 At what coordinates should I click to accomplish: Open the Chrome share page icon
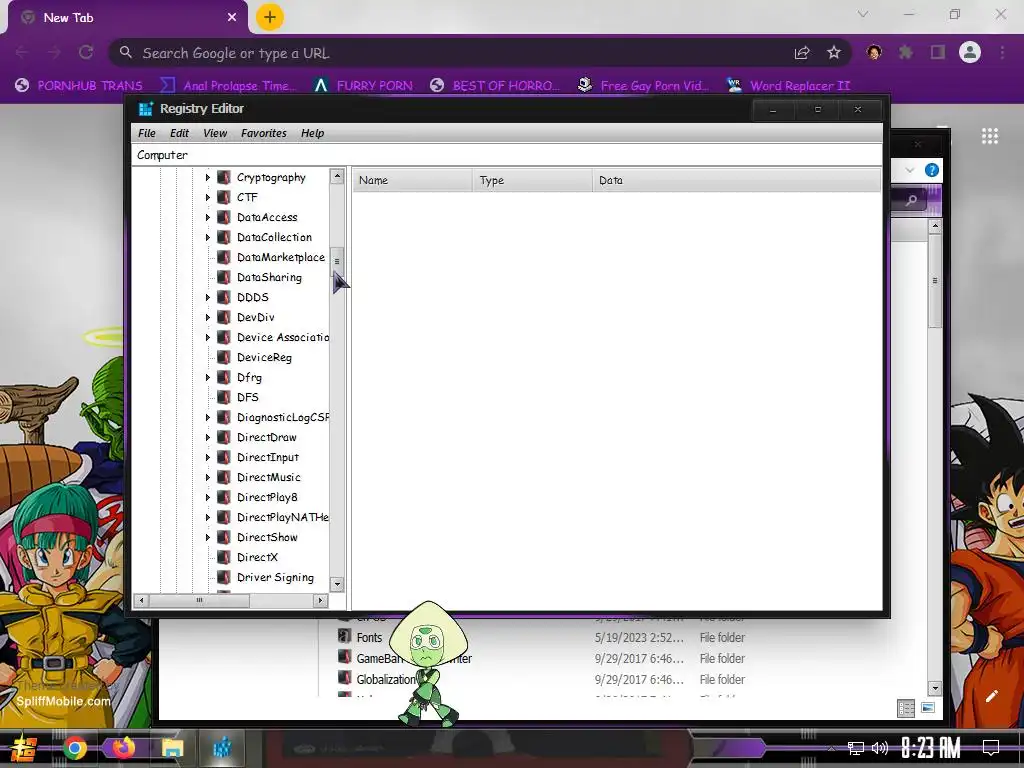[802, 53]
